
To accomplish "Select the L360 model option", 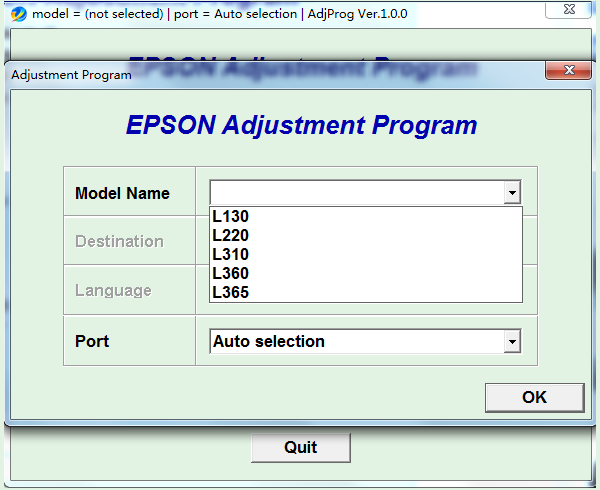I will click(x=231, y=274).
